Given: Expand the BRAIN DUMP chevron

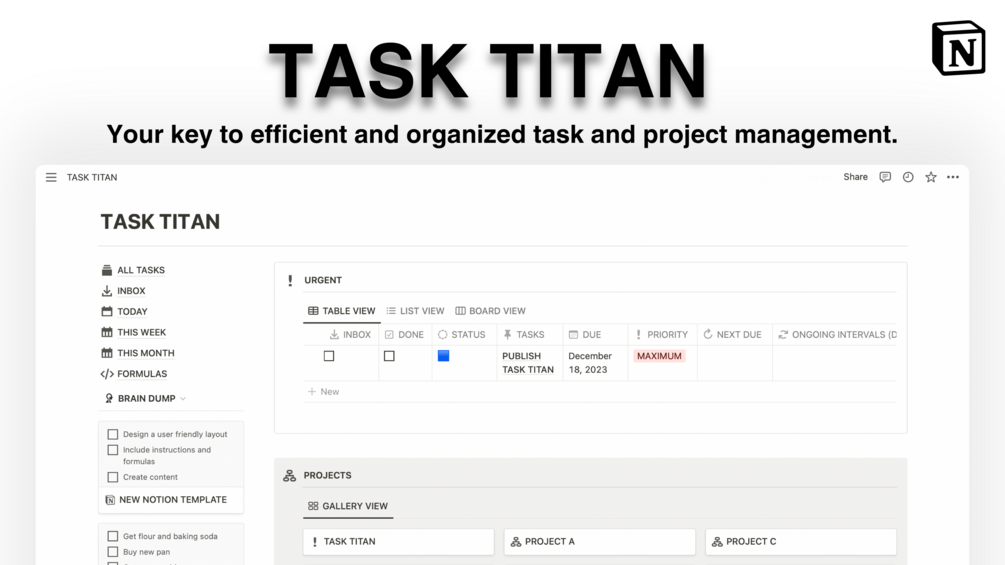Looking at the screenshot, I should (x=183, y=398).
